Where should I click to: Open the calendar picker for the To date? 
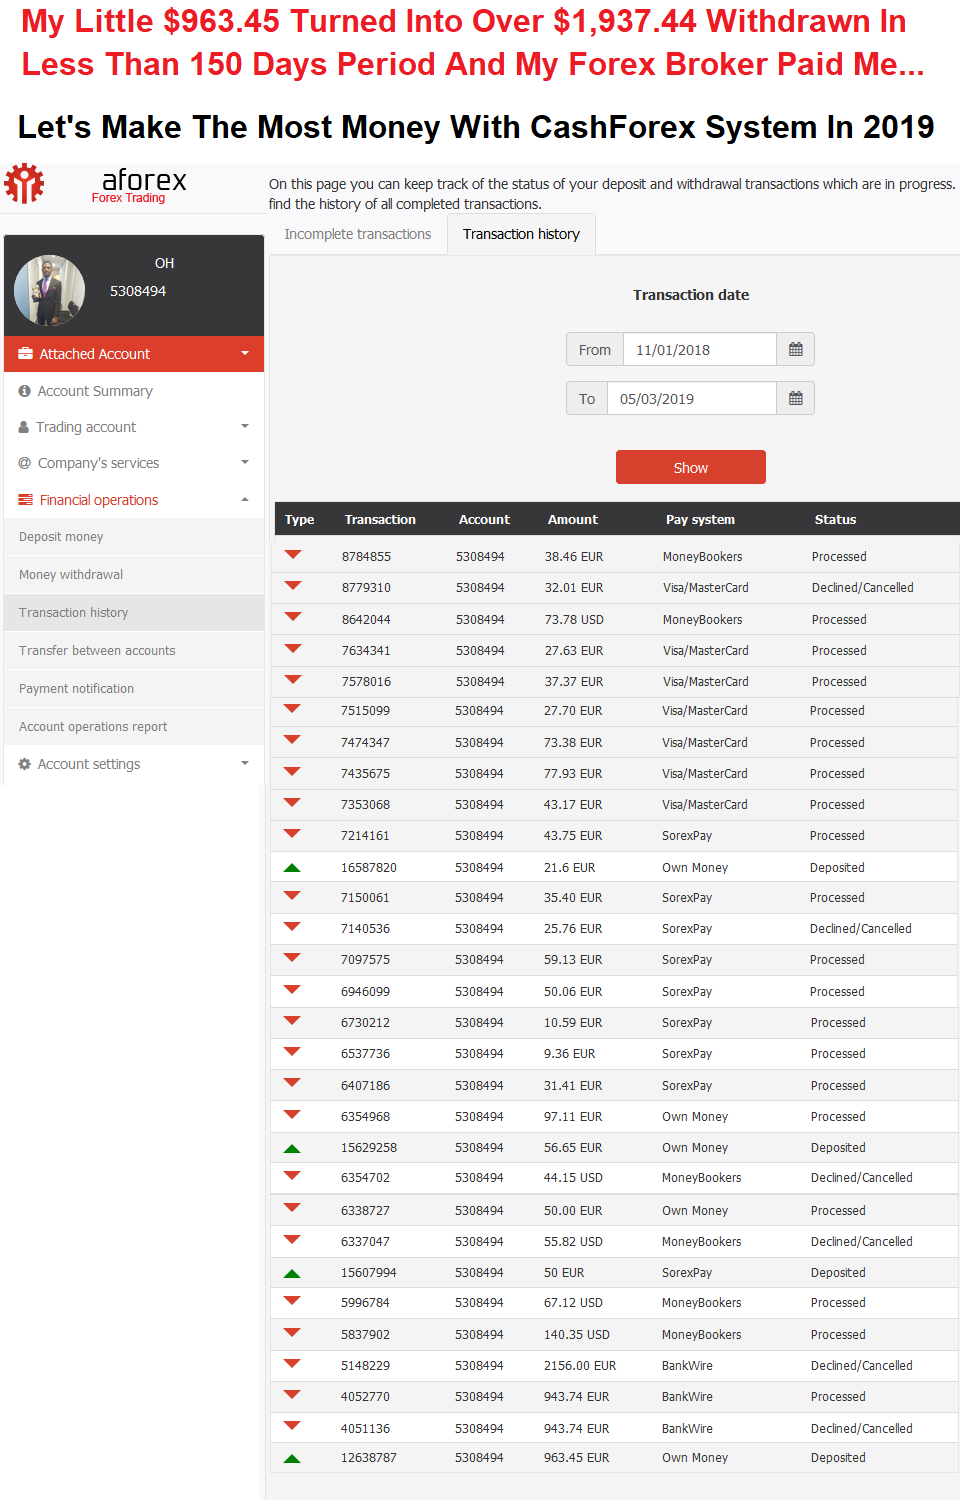[796, 399]
